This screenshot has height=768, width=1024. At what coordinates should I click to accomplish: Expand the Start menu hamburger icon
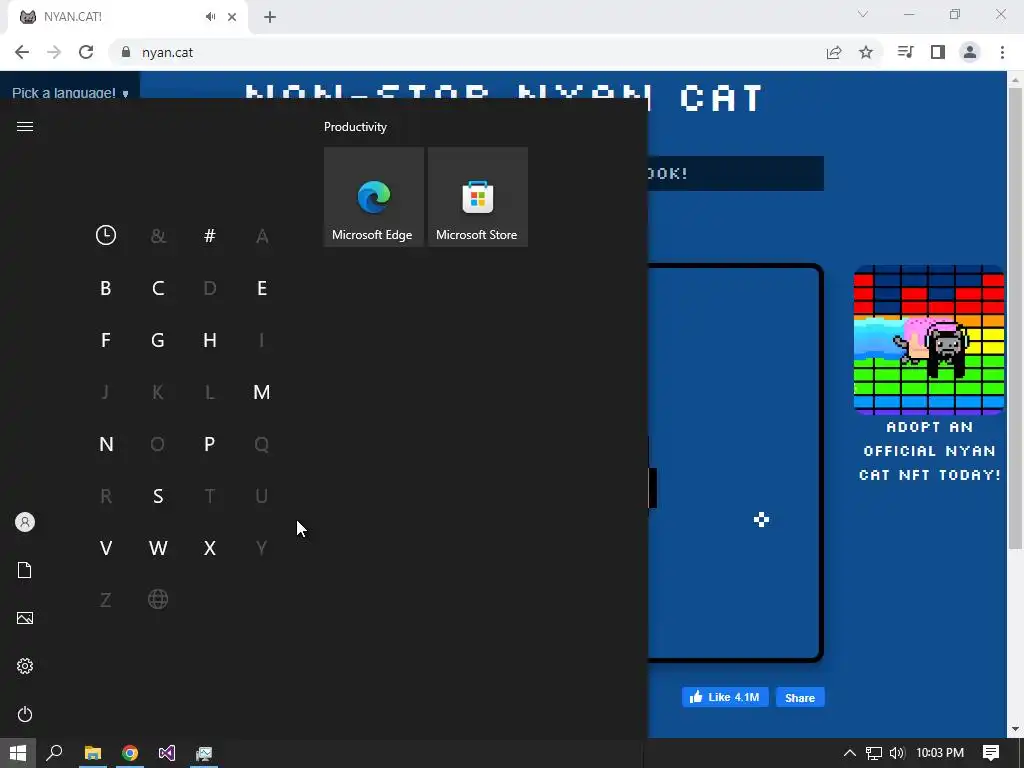pyautogui.click(x=25, y=127)
